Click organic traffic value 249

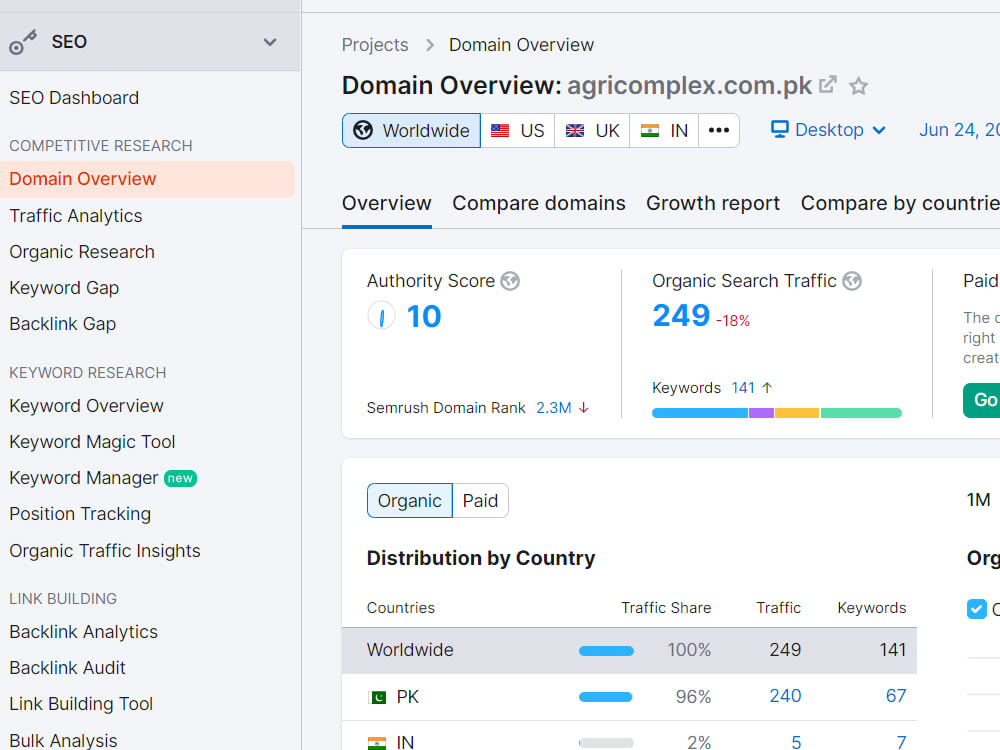pyautogui.click(x=680, y=316)
